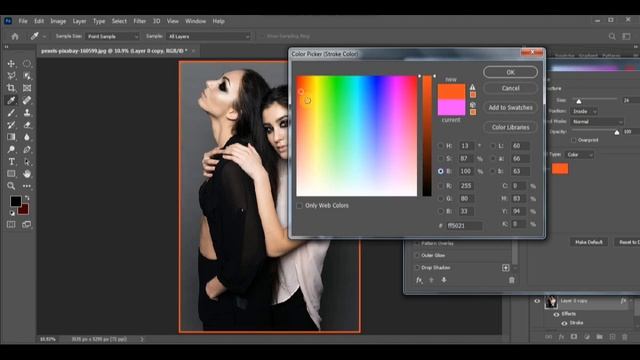Open the Image menu
Screen dimensions: 640x360
pyautogui.click(x=58, y=21)
